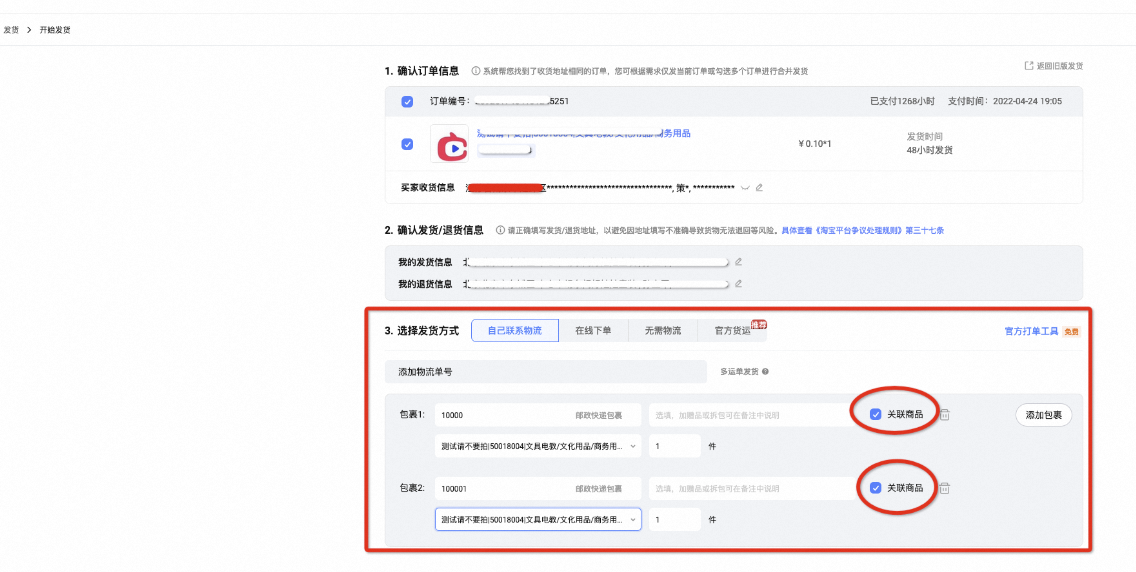The width and height of the screenshot is (1136, 572).
Task: Click edit pencil next to buyer shipping info
Action: coord(759,188)
